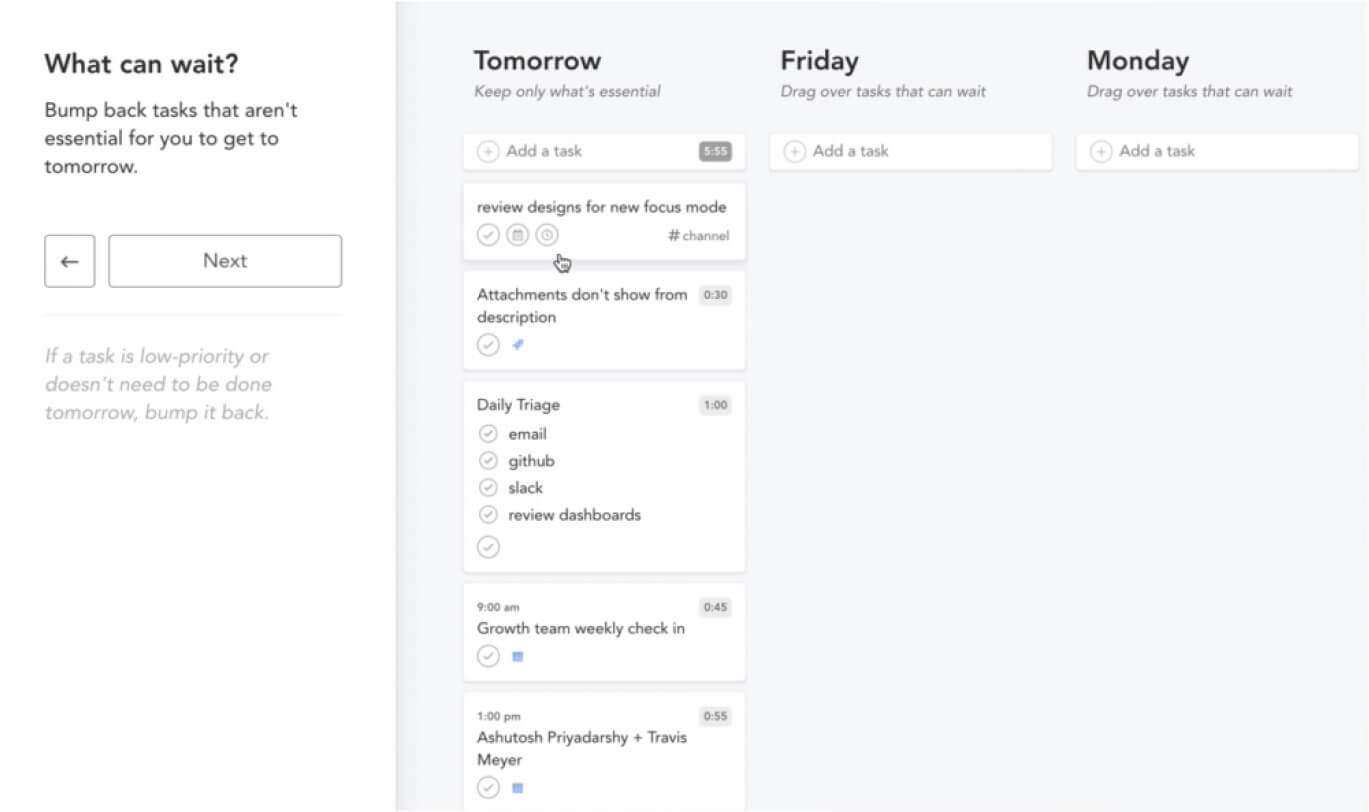Click the back arrow button

coord(69,261)
